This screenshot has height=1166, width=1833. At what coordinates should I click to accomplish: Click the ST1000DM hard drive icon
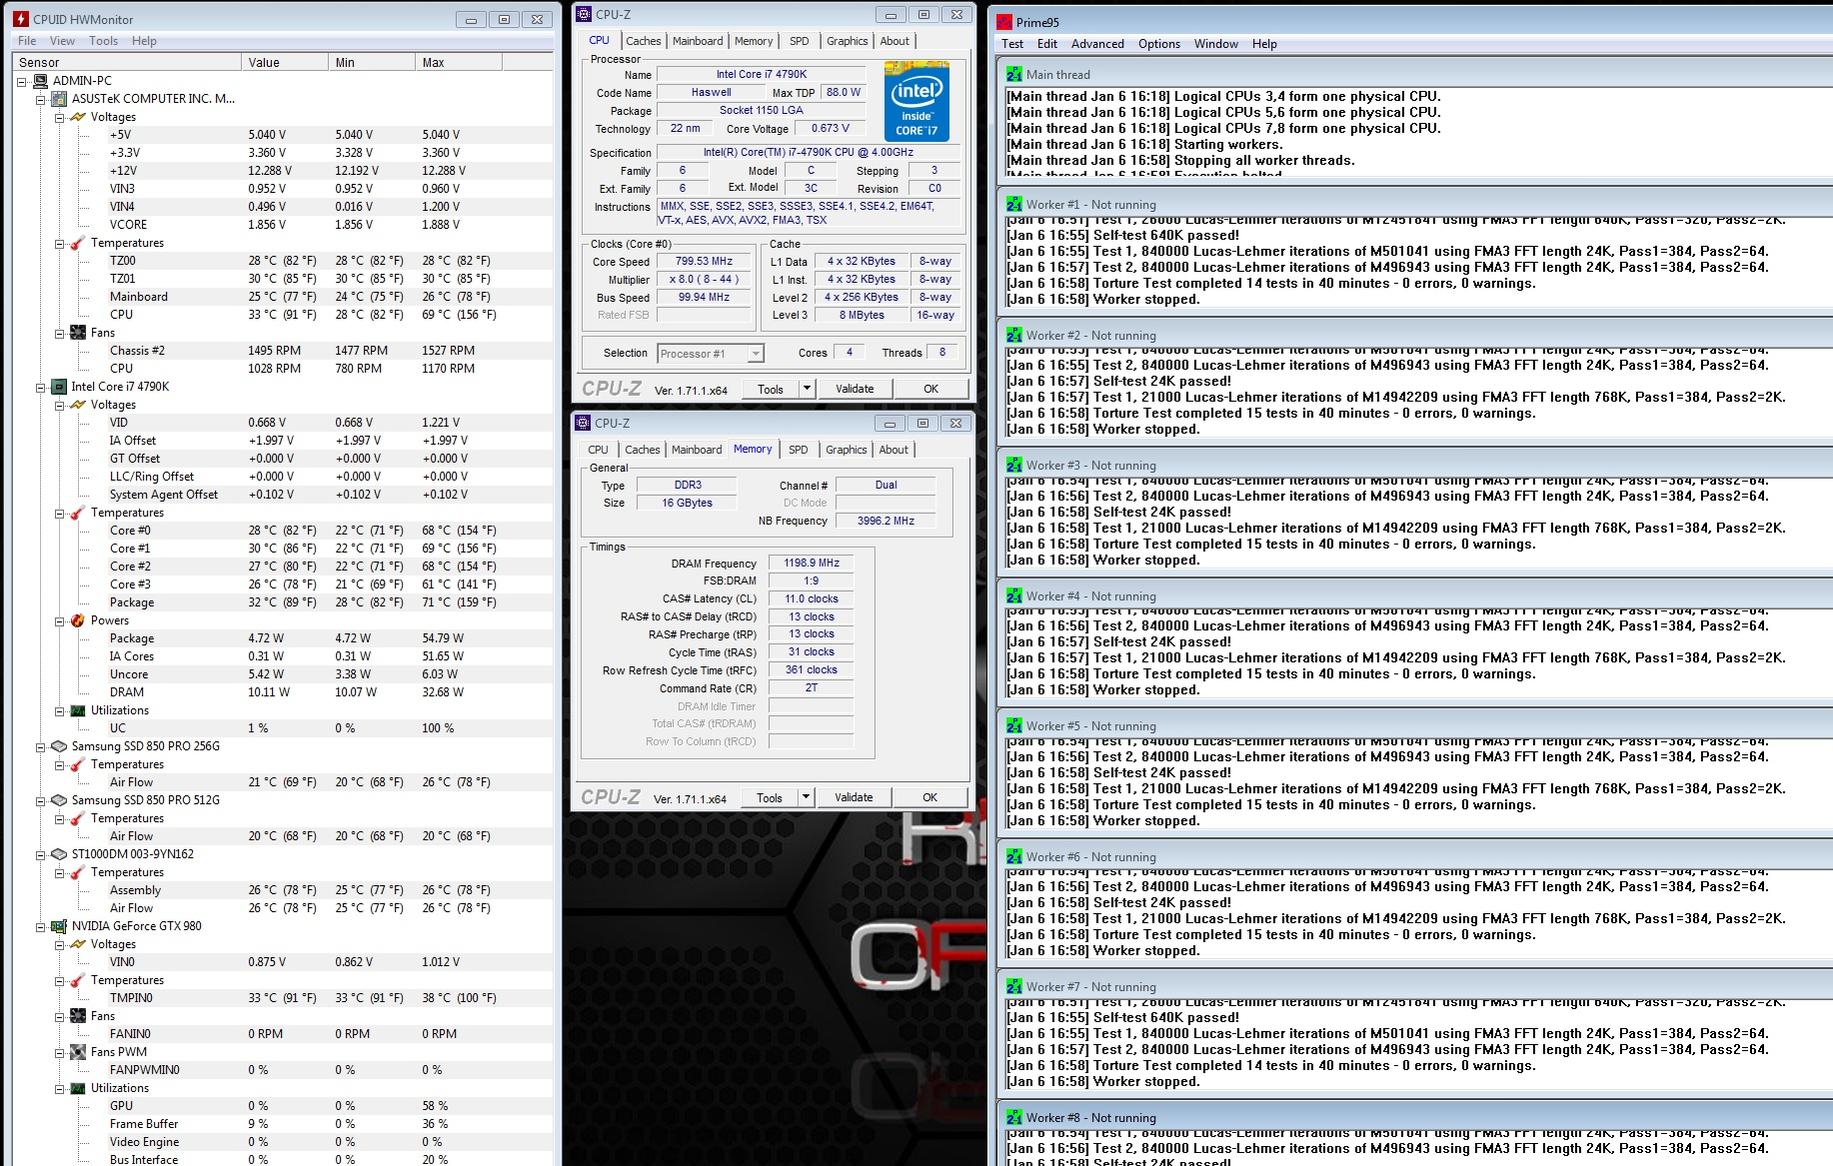[x=59, y=855]
